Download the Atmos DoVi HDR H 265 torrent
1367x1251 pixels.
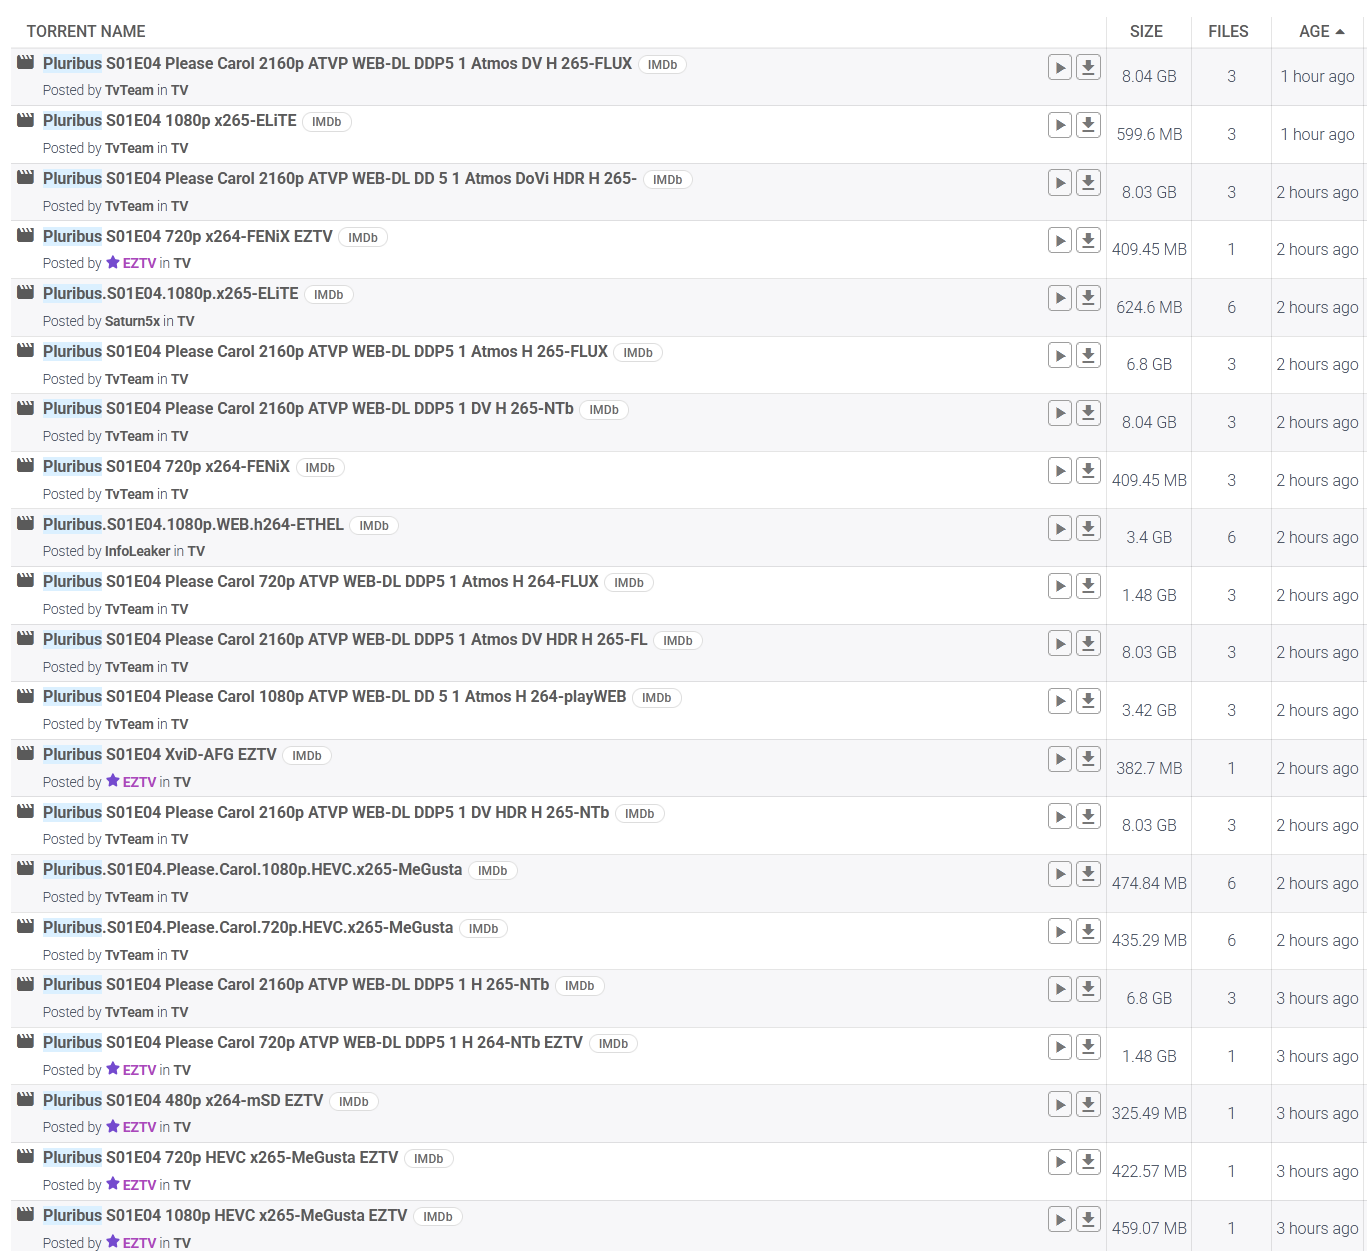(x=1088, y=183)
